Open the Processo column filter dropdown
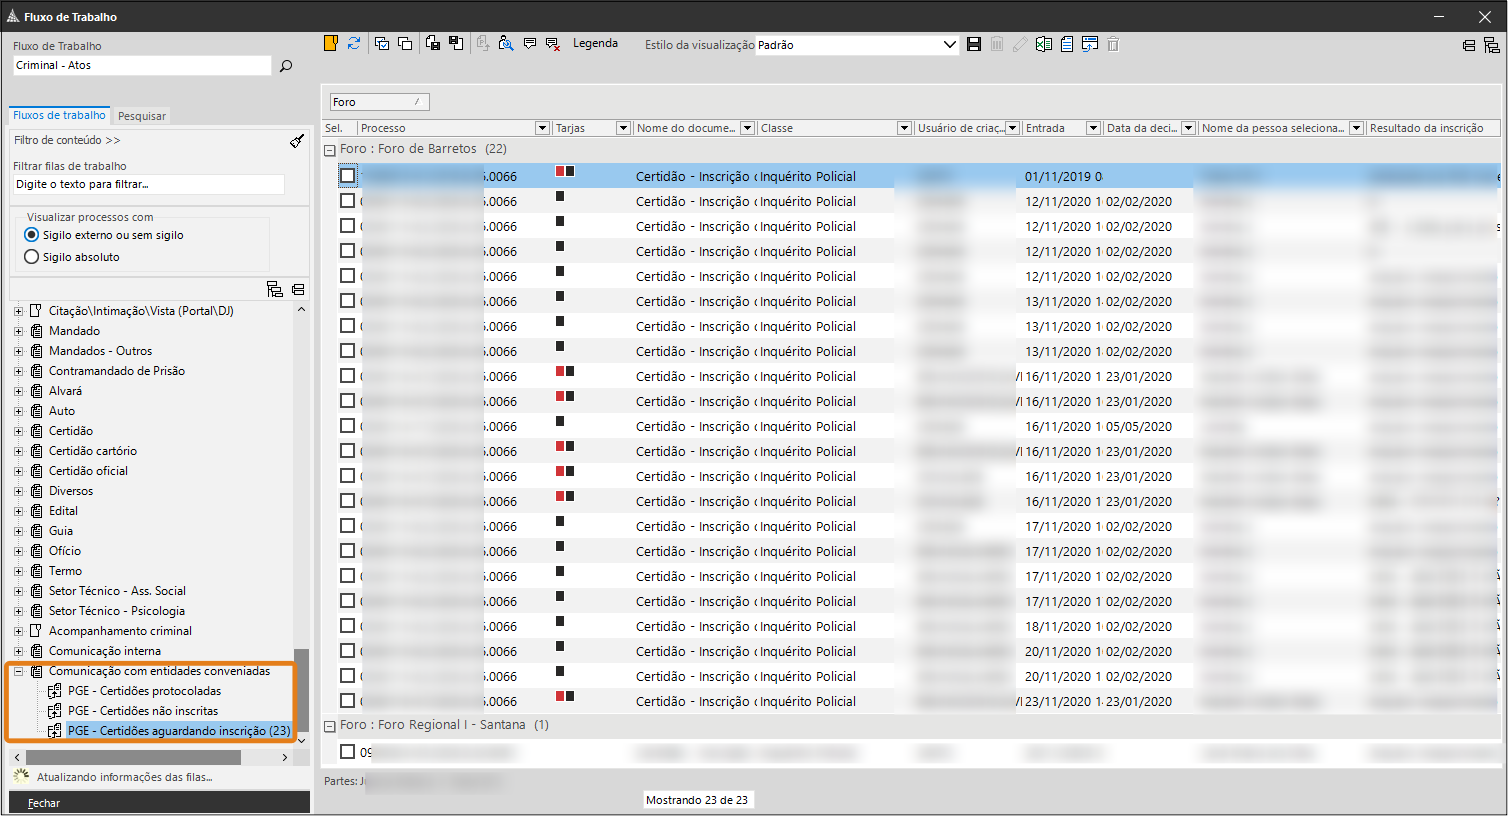1508x816 pixels. [542, 128]
